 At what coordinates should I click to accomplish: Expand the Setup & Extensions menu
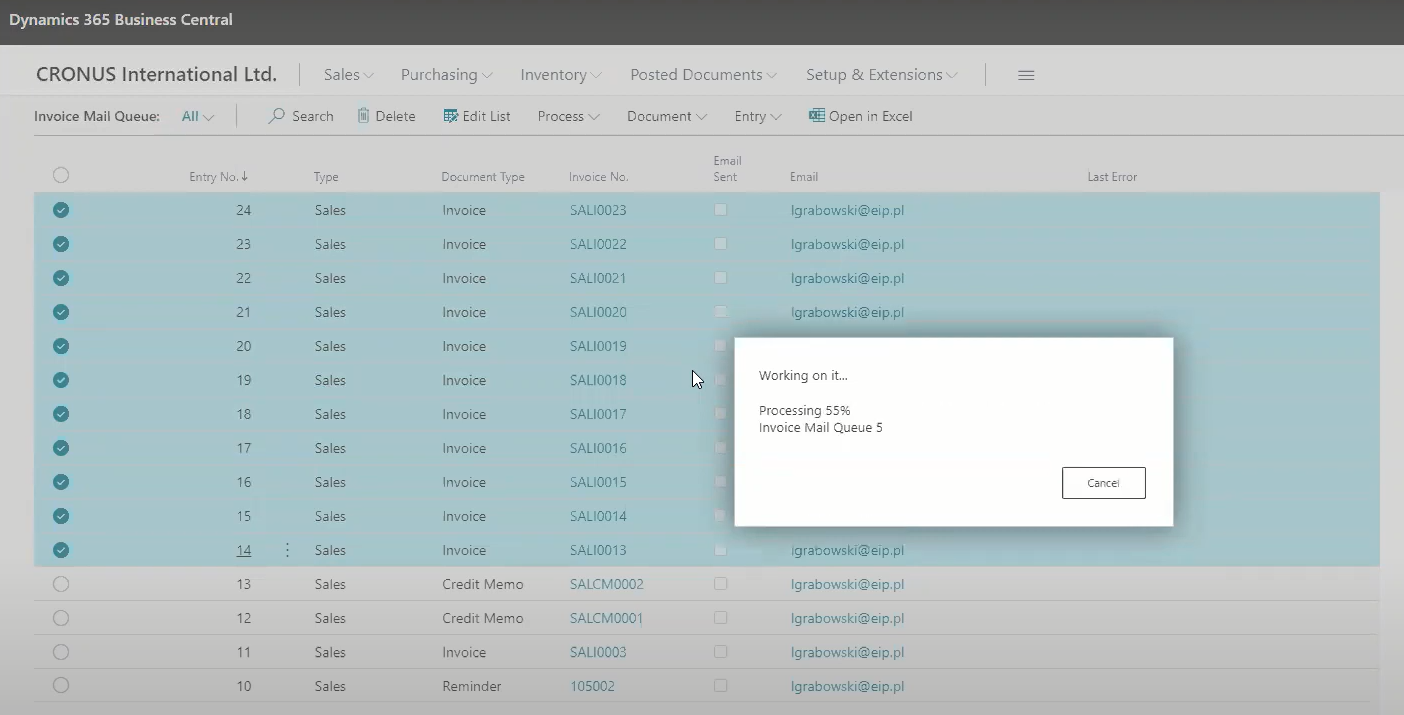(881, 75)
